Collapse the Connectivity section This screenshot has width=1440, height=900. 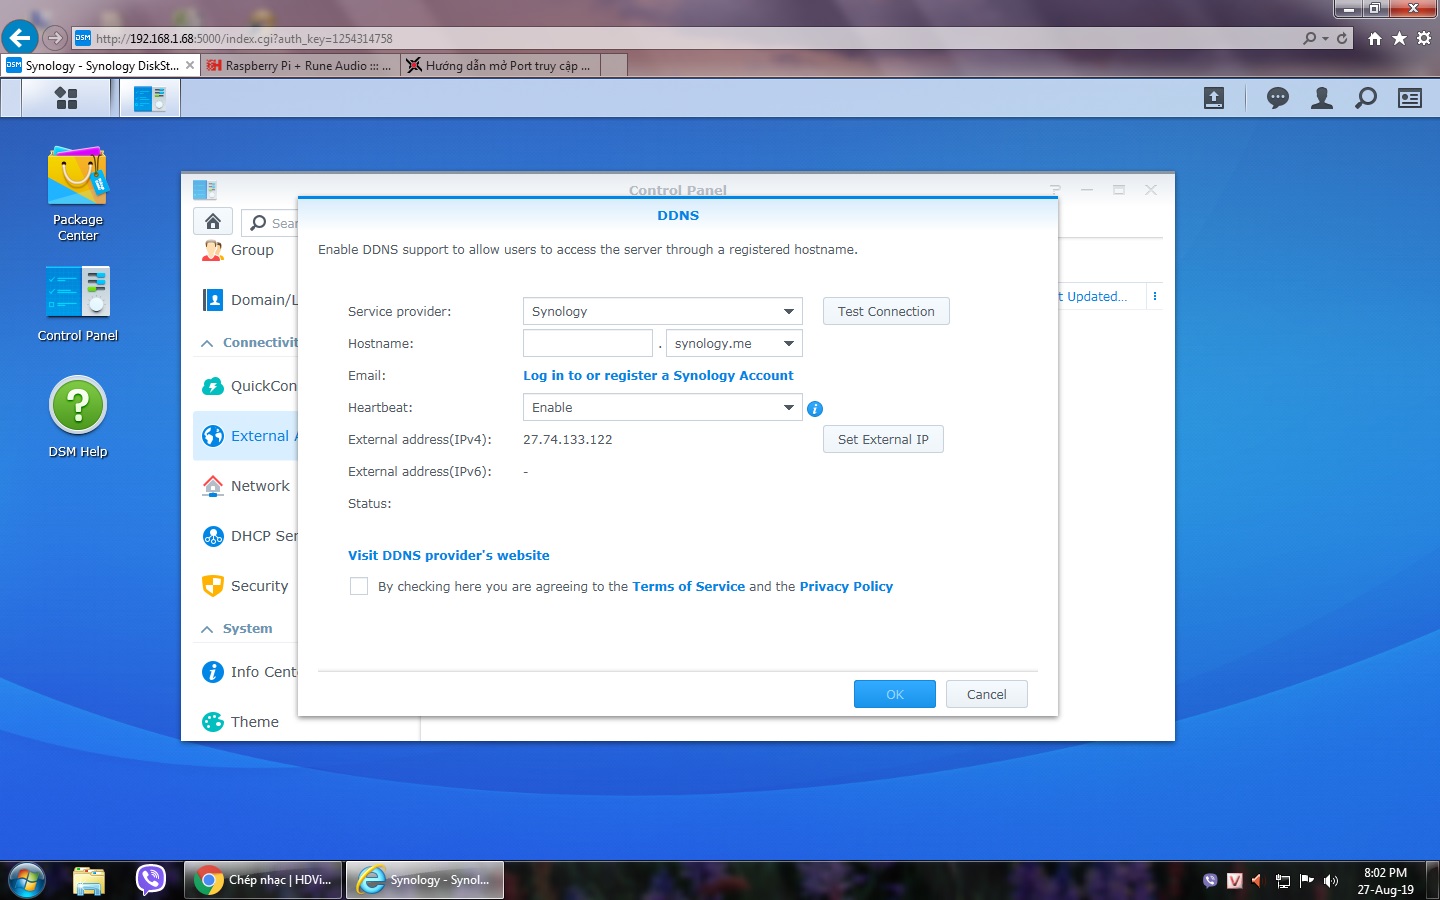pyautogui.click(x=207, y=343)
